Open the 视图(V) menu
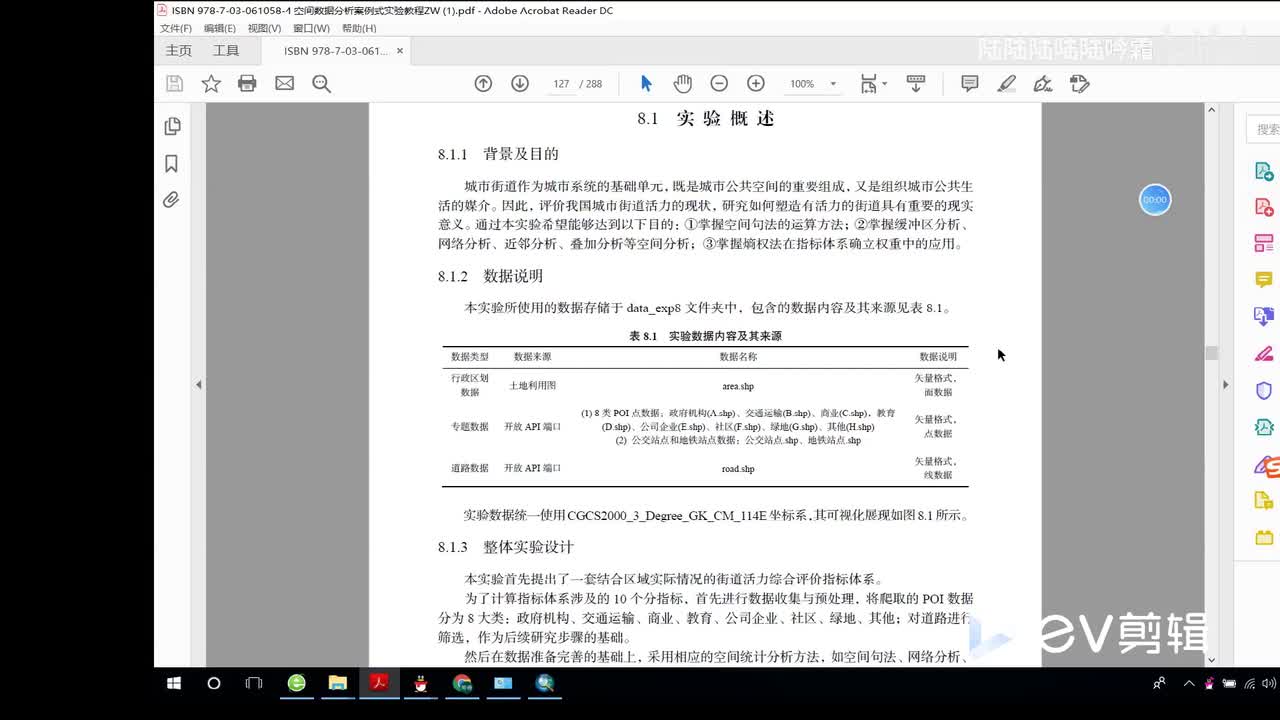Screen dimensions: 1280x720 pos(264,29)
